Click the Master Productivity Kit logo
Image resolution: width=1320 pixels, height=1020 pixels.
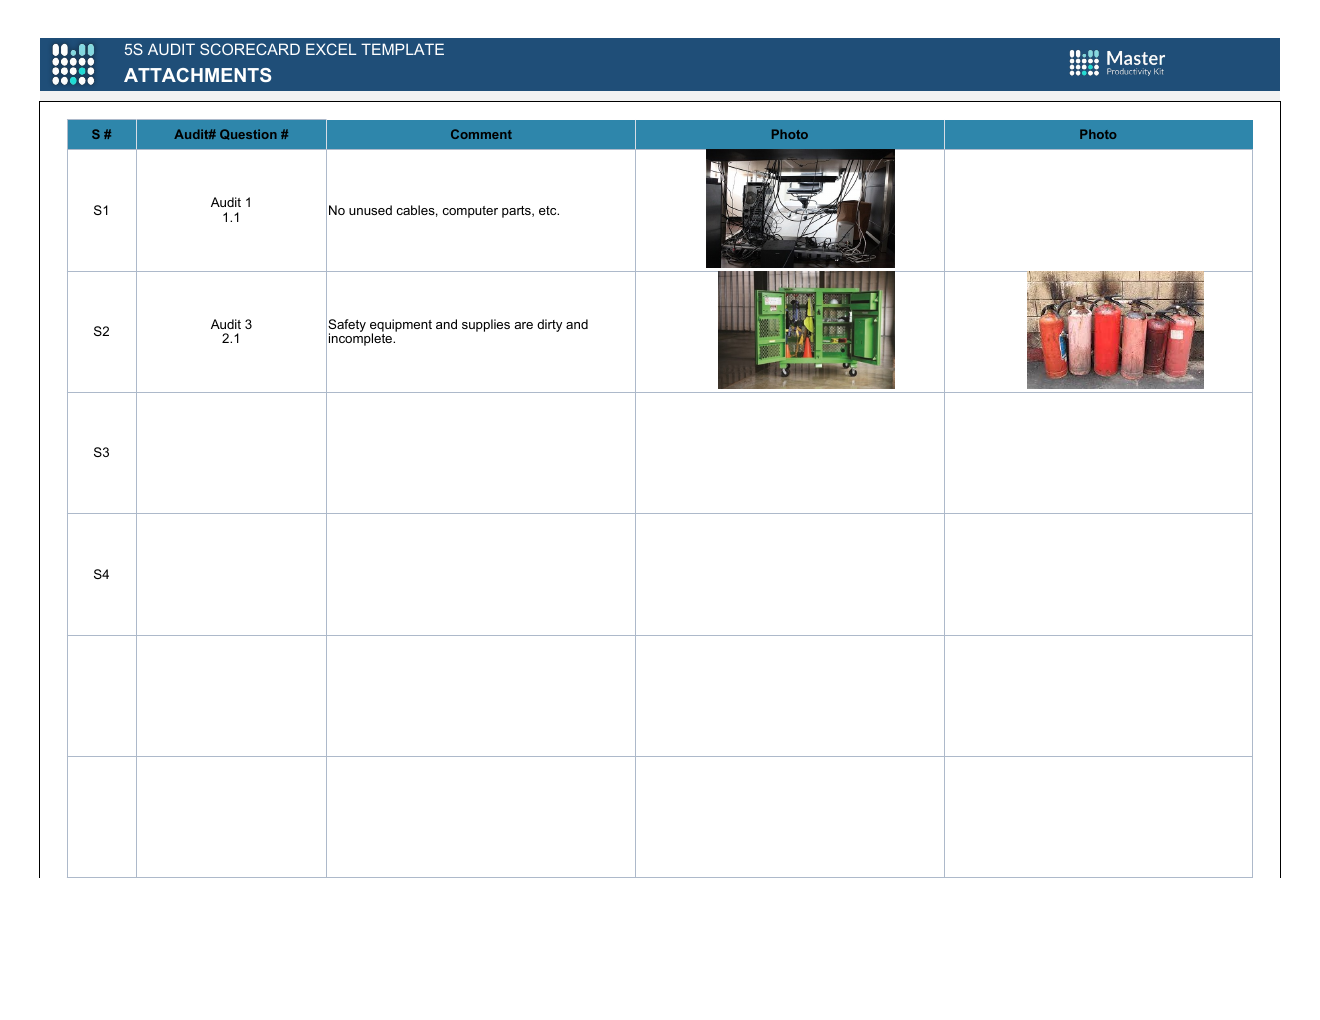(1117, 63)
